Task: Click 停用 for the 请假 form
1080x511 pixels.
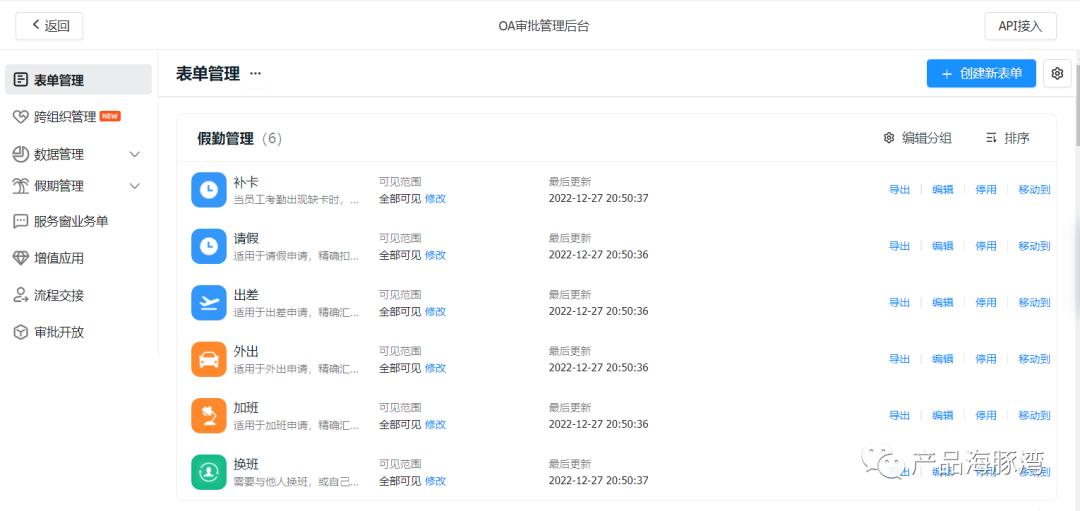Action: (x=986, y=246)
